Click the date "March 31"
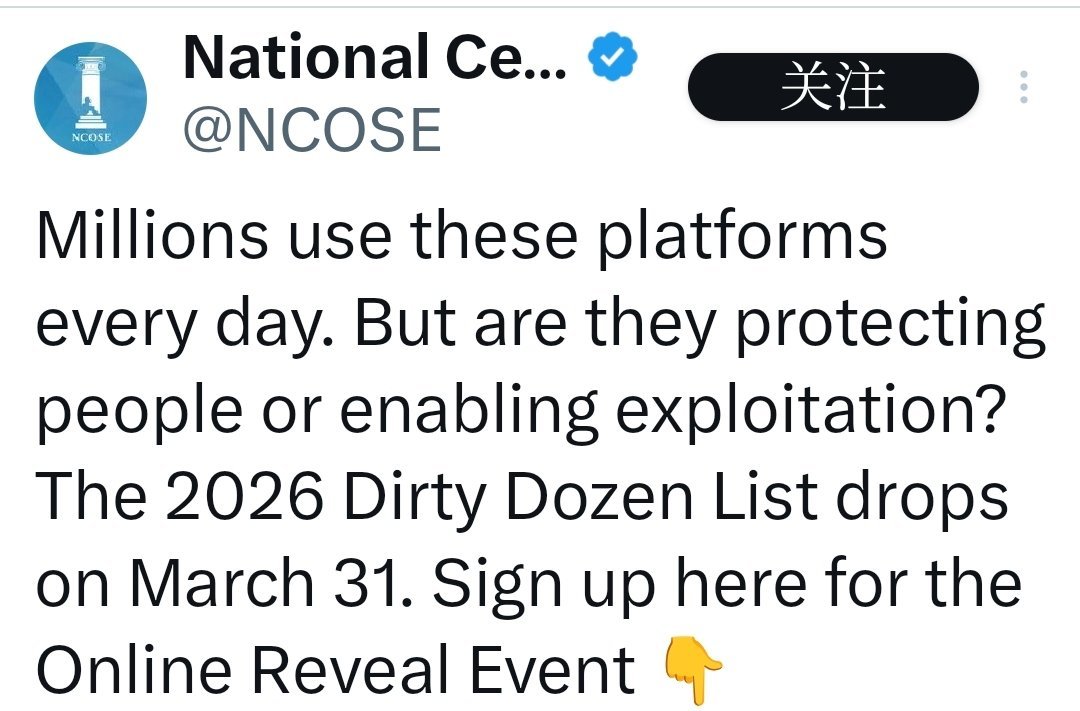 [262, 583]
